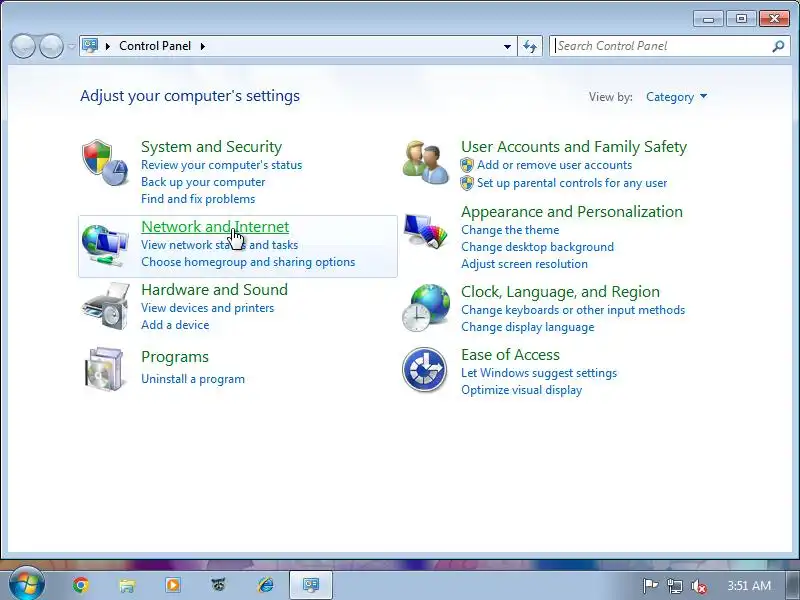Click Change keyboards or other input methods
This screenshot has height=600, width=800.
tap(573, 310)
